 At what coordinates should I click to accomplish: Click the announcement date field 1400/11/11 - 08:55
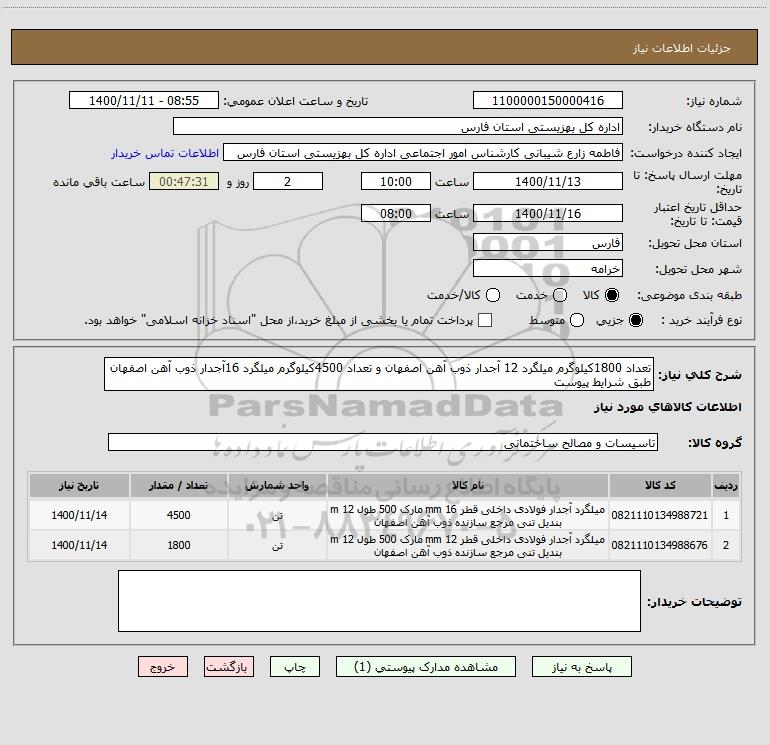(x=144, y=100)
